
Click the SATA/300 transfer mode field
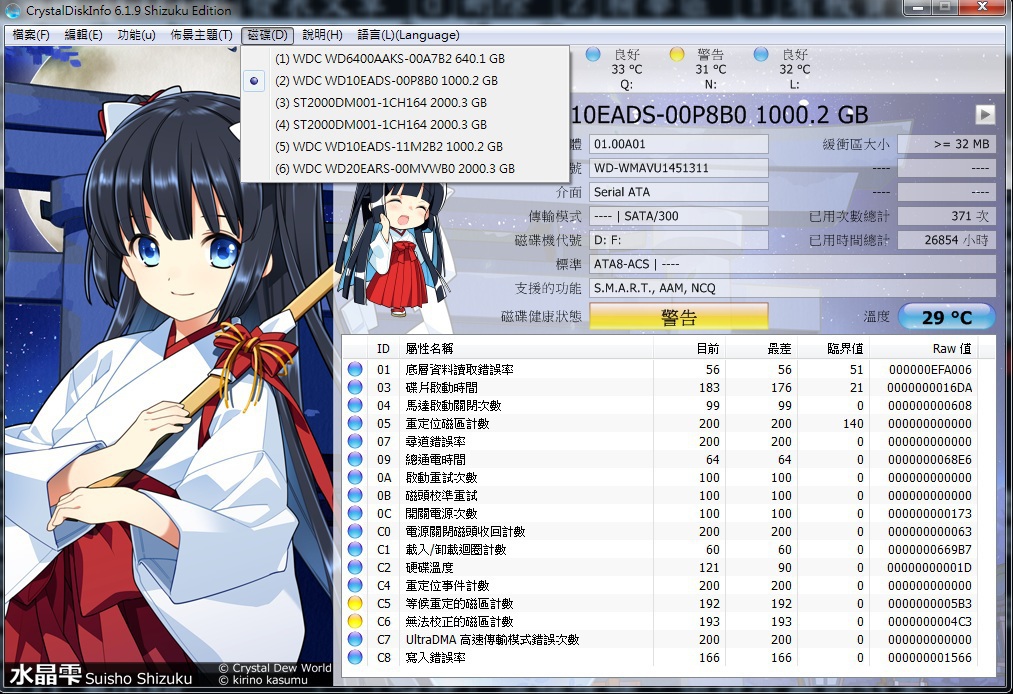pyautogui.click(x=678, y=216)
